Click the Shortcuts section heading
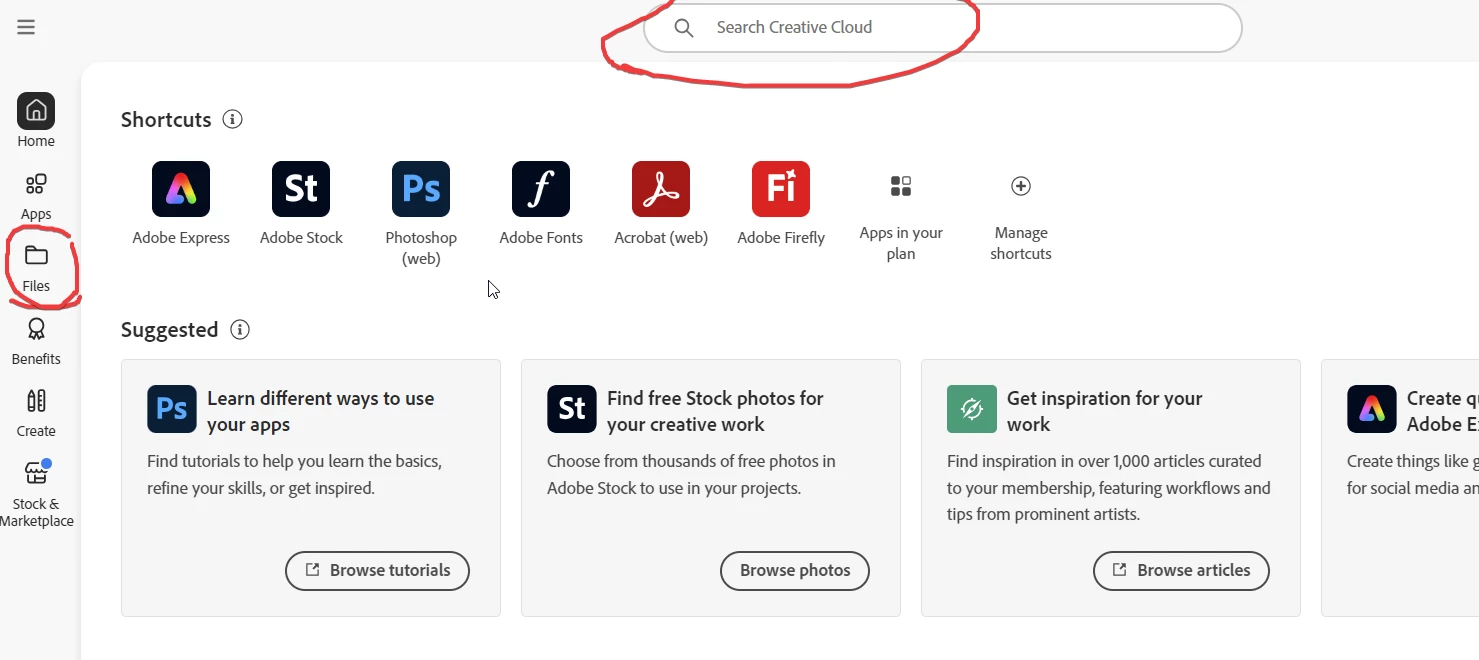 tap(166, 120)
